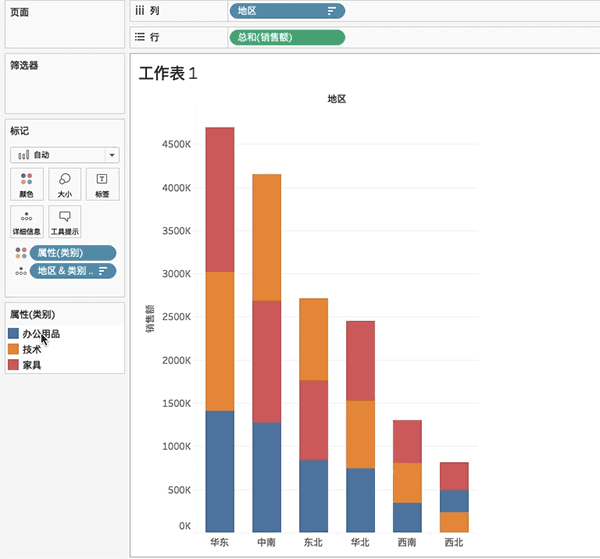The width and height of the screenshot is (600, 559).
Task: Click the 华东 label on the x-axis
Action: pos(219,543)
